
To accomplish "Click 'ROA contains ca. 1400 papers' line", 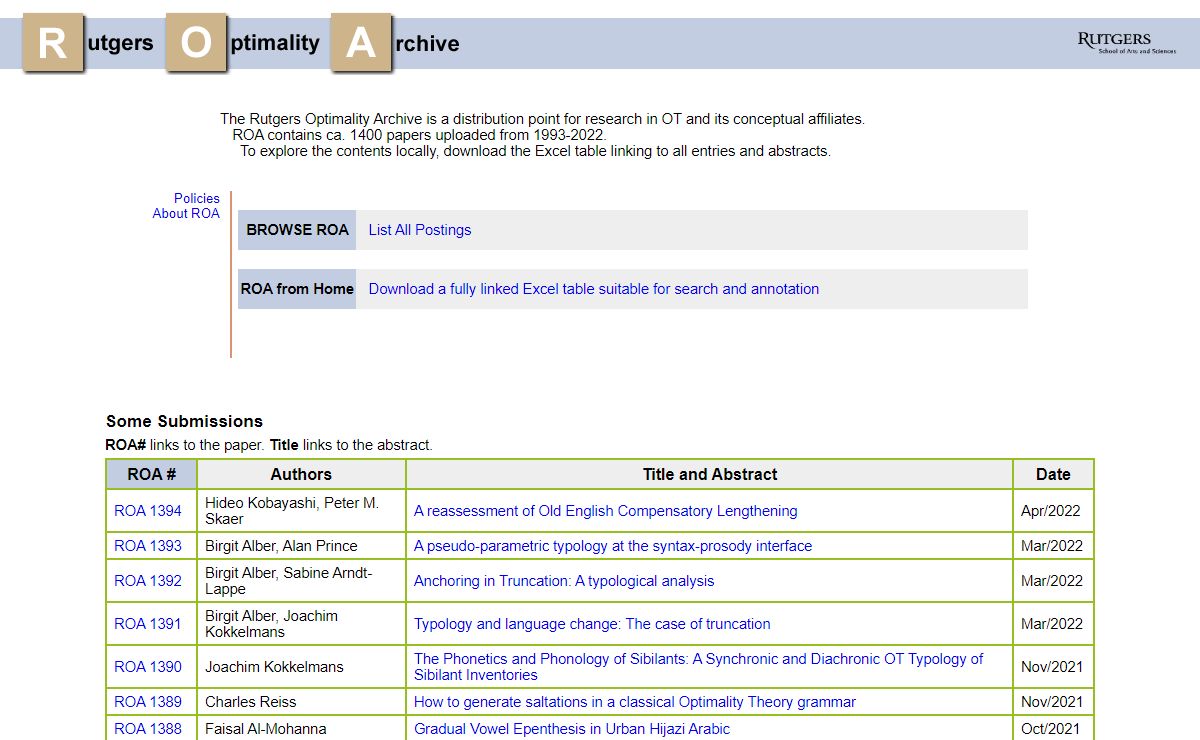I will (x=419, y=135).
